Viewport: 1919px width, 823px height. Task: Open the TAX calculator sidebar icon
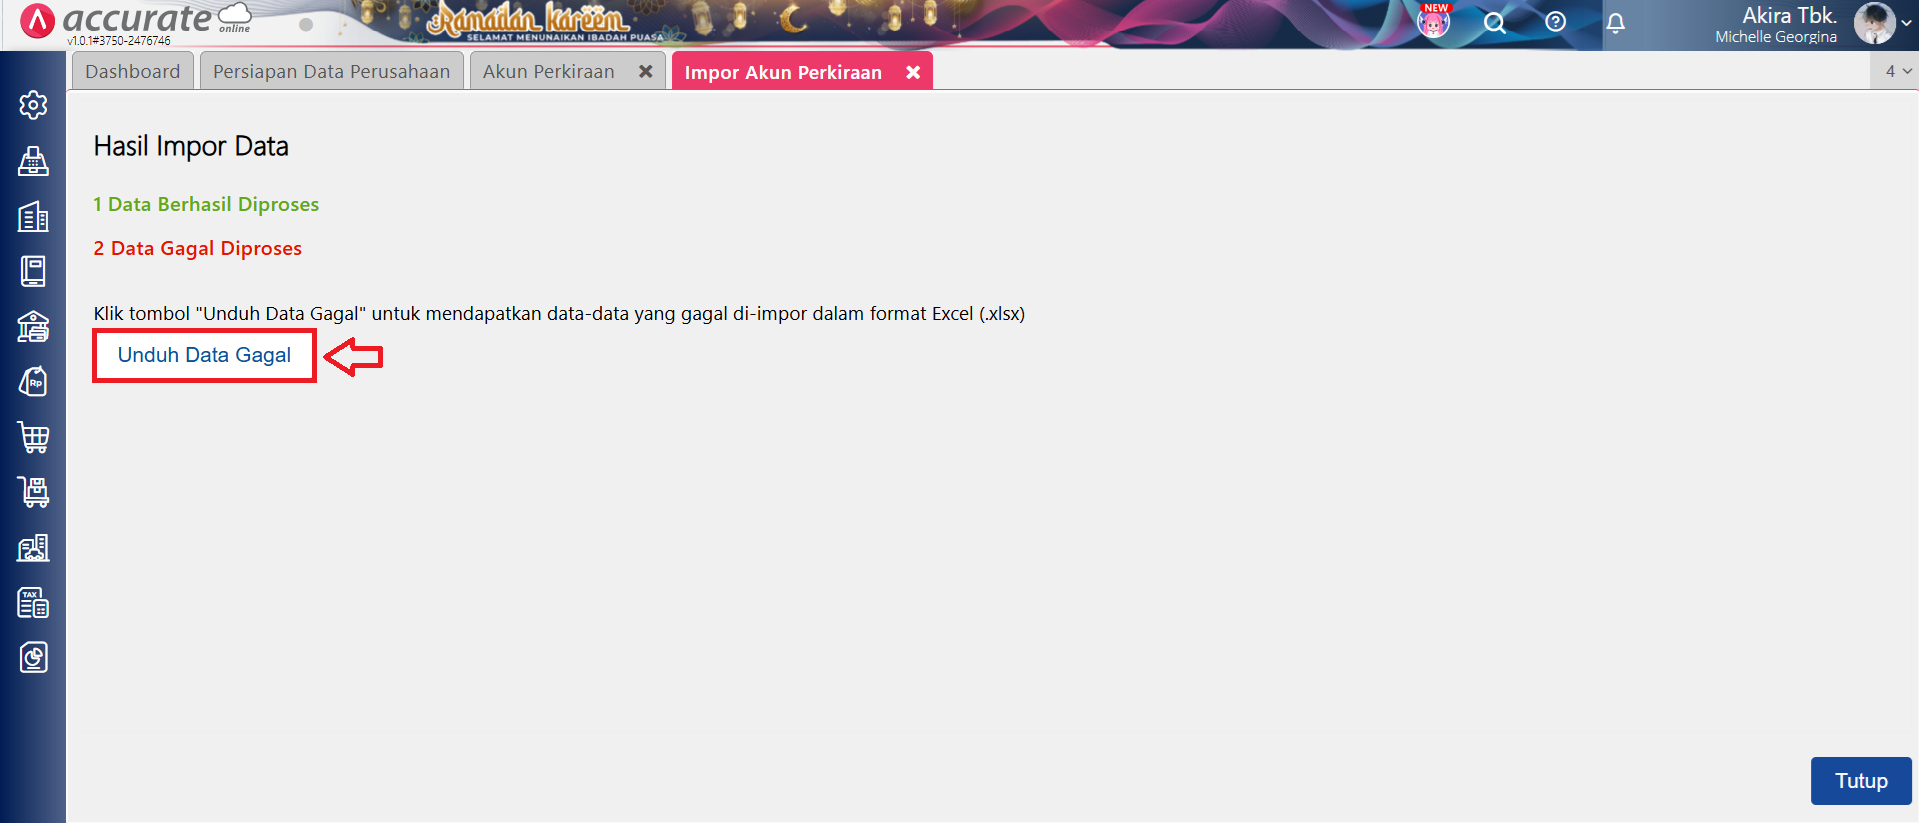(33, 603)
